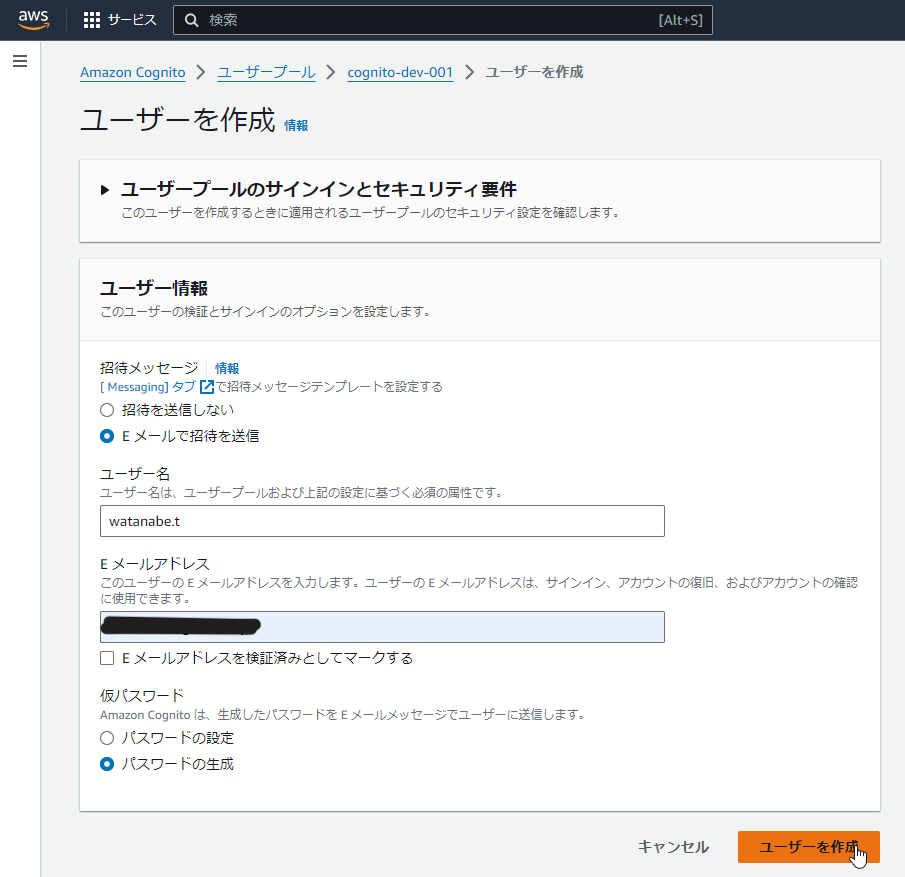Click the ユーザー名 input field

pyautogui.click(x=382, y=521)
